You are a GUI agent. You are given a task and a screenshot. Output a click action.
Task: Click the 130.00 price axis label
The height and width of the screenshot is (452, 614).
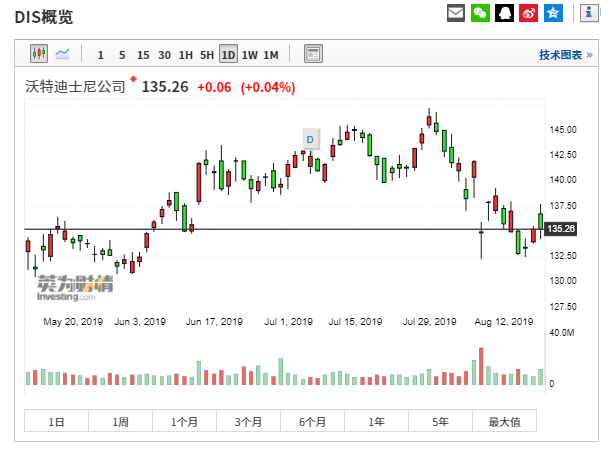[x=563, y=281]
